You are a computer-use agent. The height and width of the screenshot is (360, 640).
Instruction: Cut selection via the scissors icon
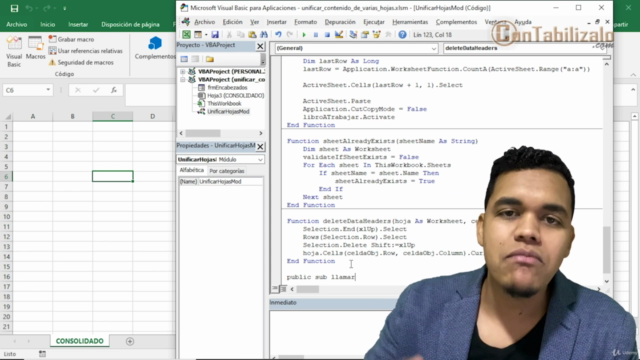click(x=229, y=35)
